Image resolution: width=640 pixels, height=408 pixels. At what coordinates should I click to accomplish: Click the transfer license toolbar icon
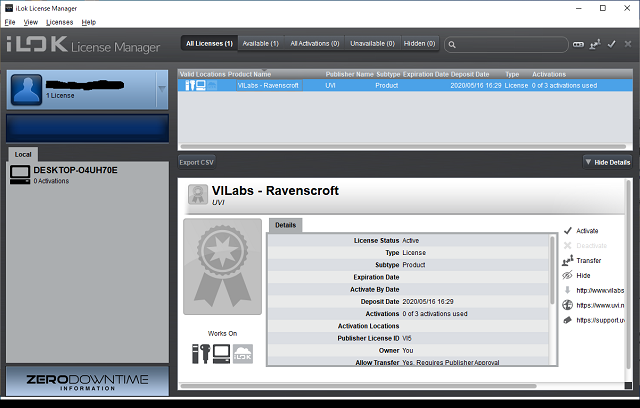click(595, 44)
